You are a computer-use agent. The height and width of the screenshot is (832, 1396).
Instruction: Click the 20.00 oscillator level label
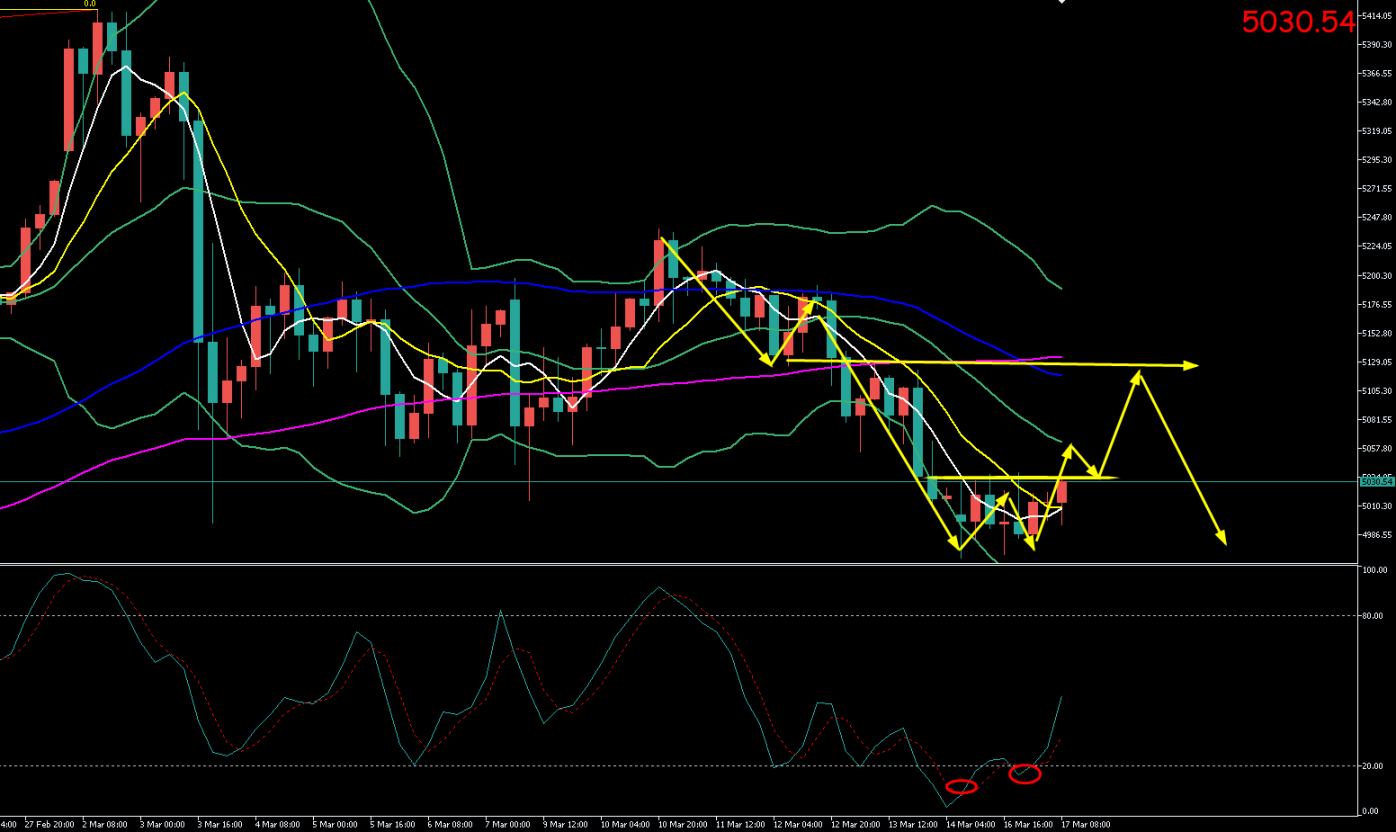(1372, 766)
